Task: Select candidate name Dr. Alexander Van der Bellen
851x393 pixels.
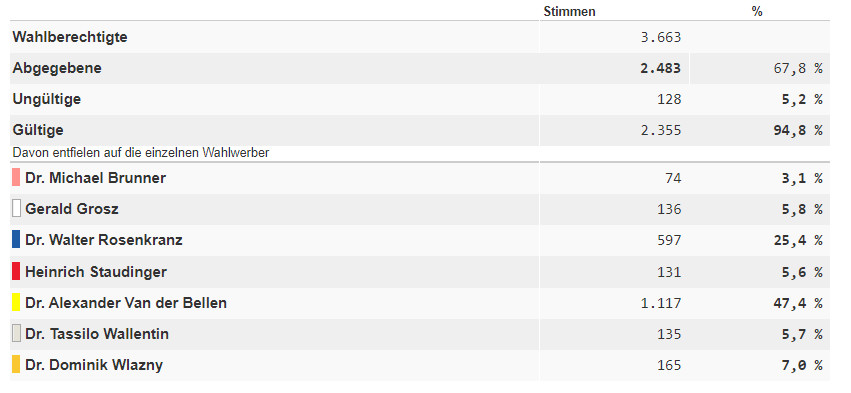Action: [x=126, y=303]
